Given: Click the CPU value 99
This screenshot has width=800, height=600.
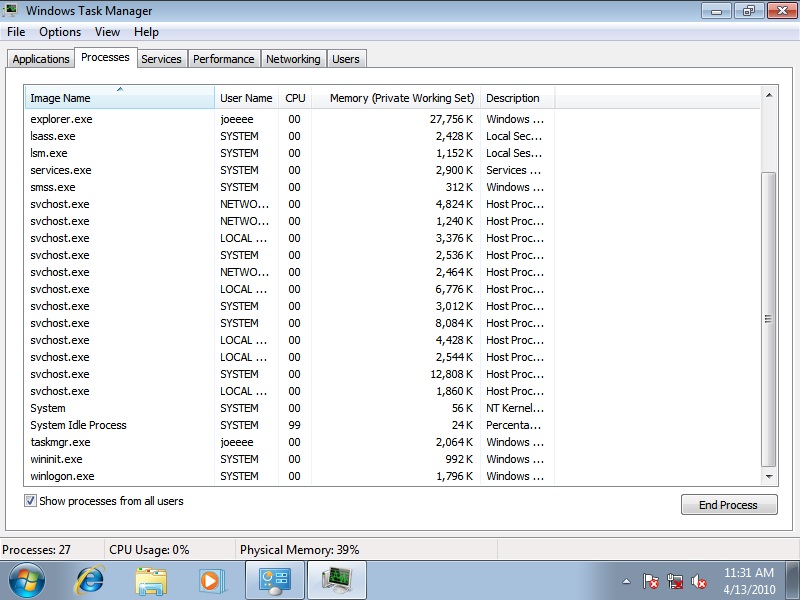Looking at the screenshot, I should [294, 425].
